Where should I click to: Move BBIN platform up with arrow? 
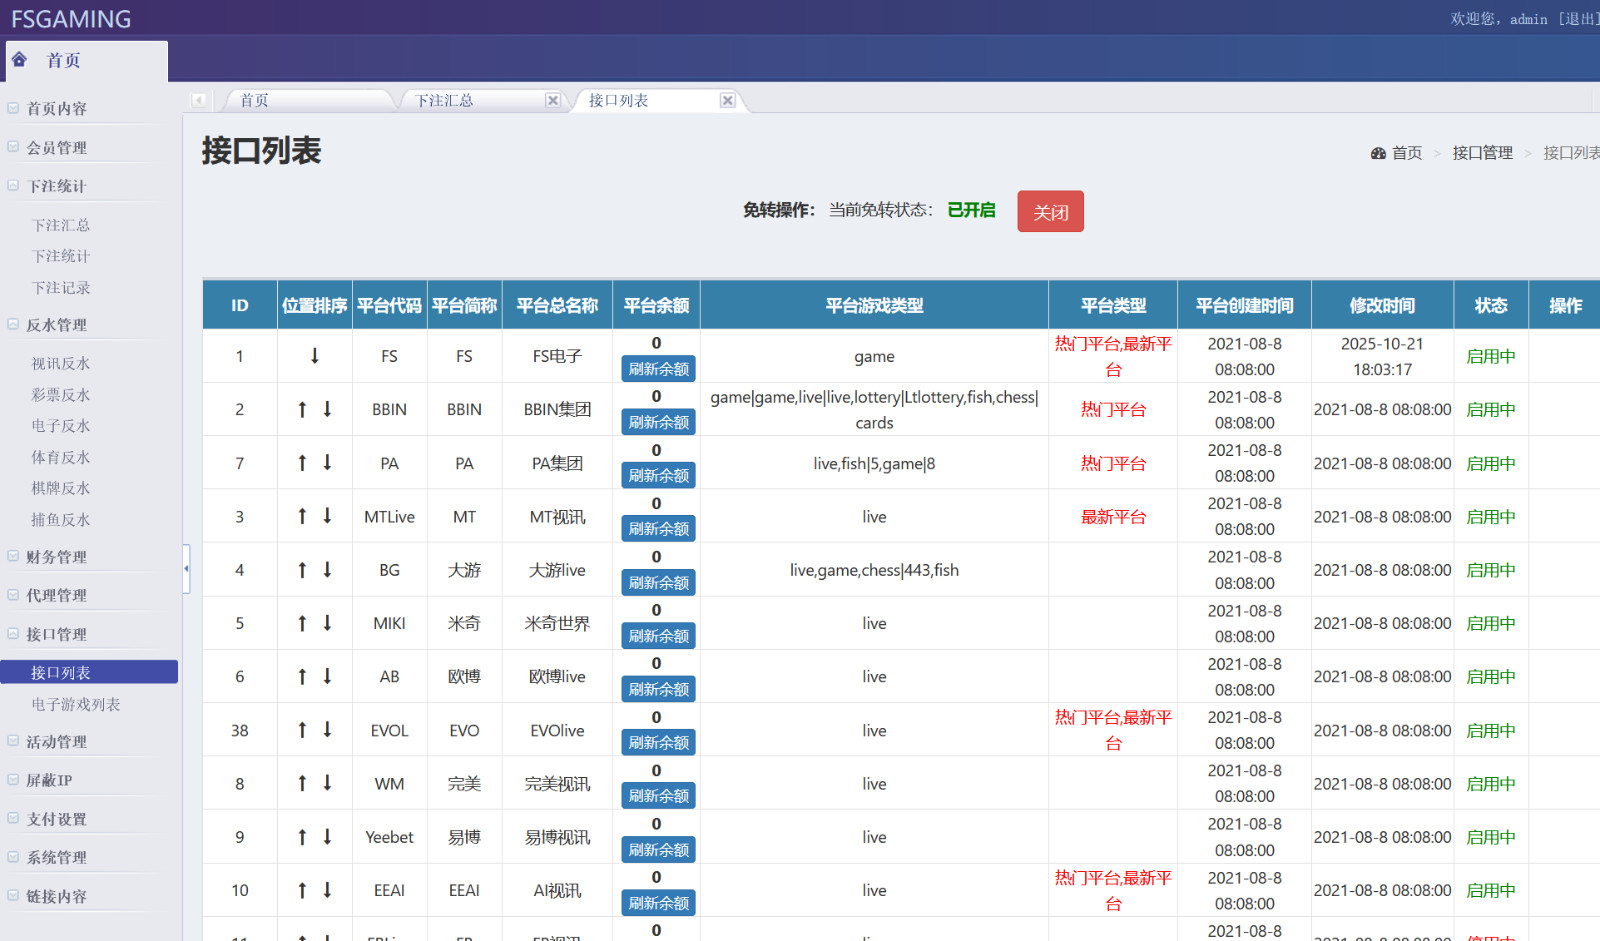(302, 409)
